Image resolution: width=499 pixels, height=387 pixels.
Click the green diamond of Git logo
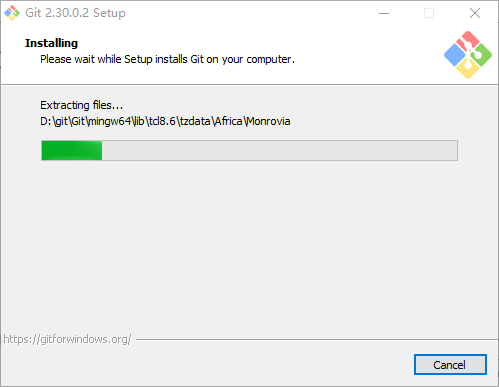pos(481,55)
